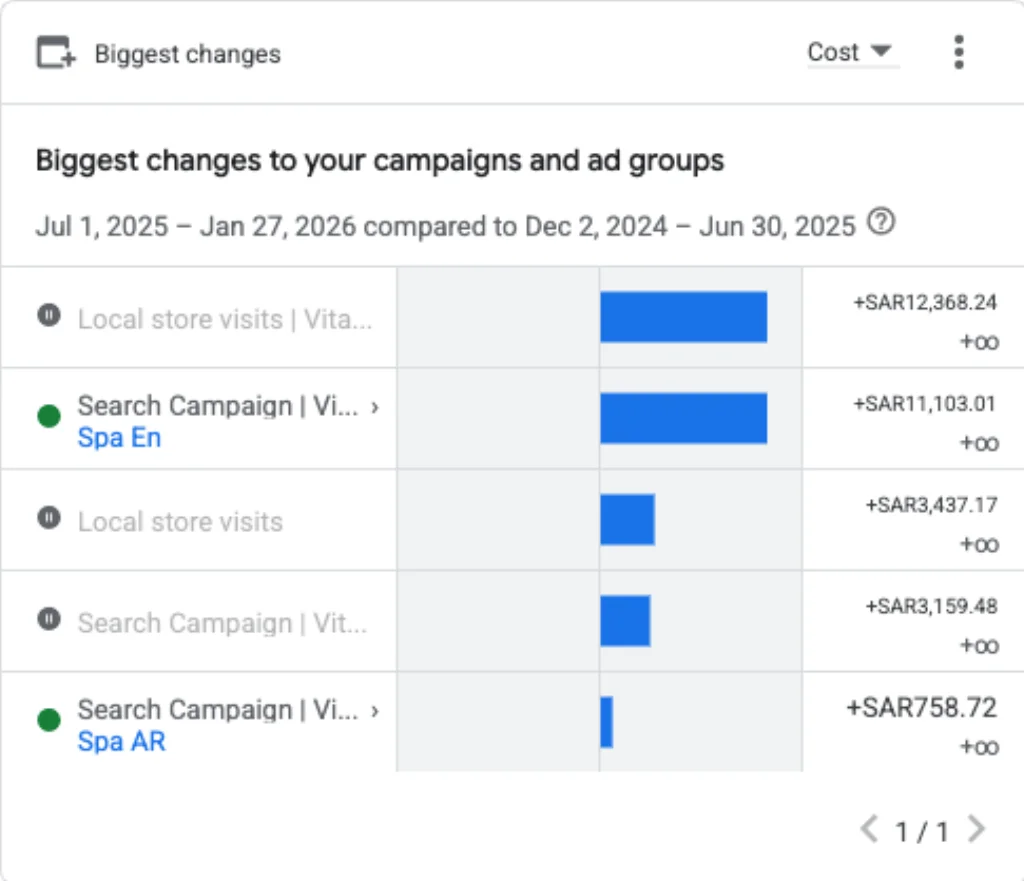1024x881 pixels.
Task: Expand the chevron next to the Spa AR campaign
Action: (x=375, y=711)
